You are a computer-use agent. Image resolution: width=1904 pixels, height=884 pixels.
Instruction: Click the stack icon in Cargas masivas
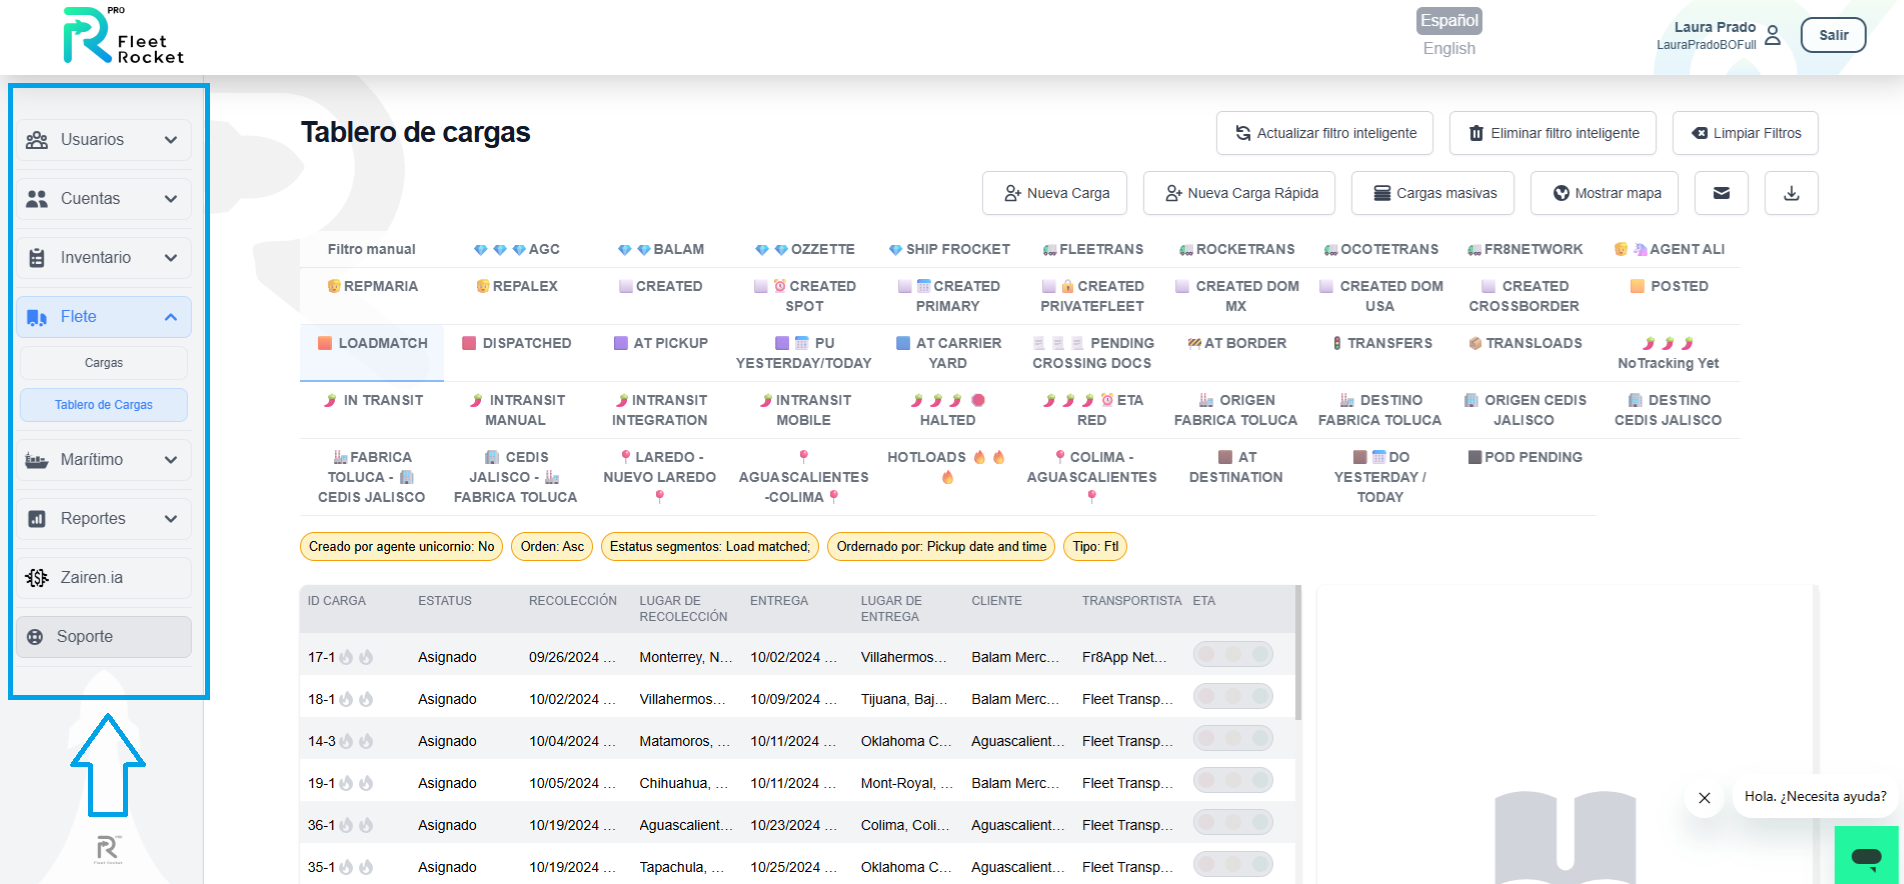1382,193
